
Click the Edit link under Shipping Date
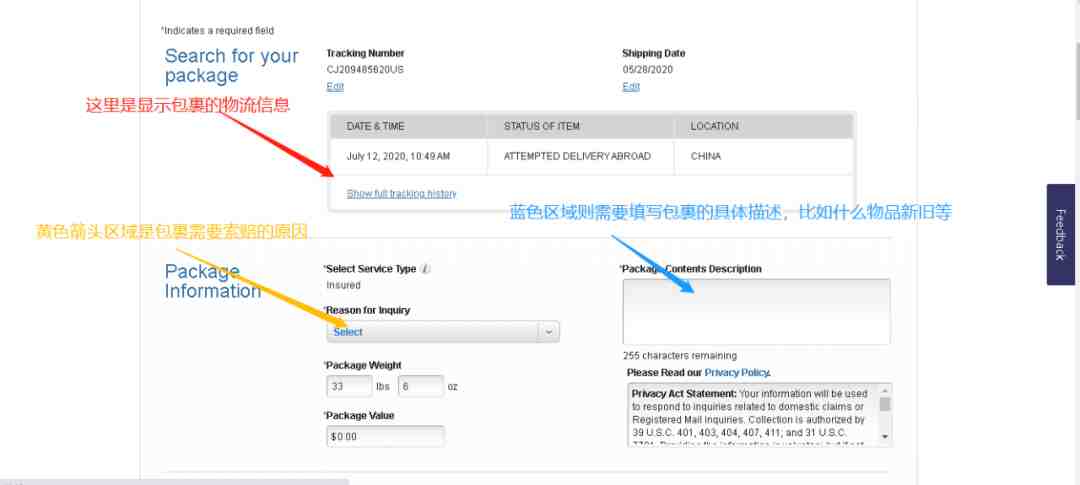click(x=631, y=87)
